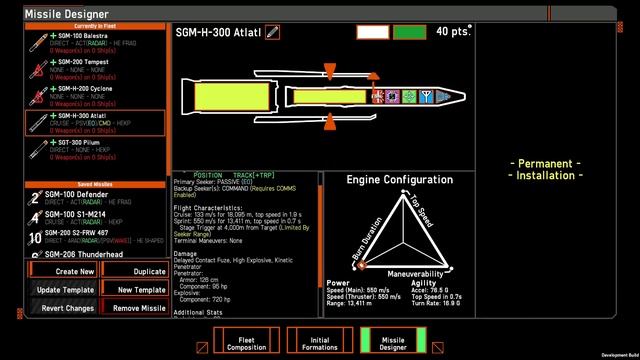Click the Primary Seeker: PASSIVE (EO) line
The width and height of the screenshot is (640, 360).
pyautogui.click(x=213, y=182)
